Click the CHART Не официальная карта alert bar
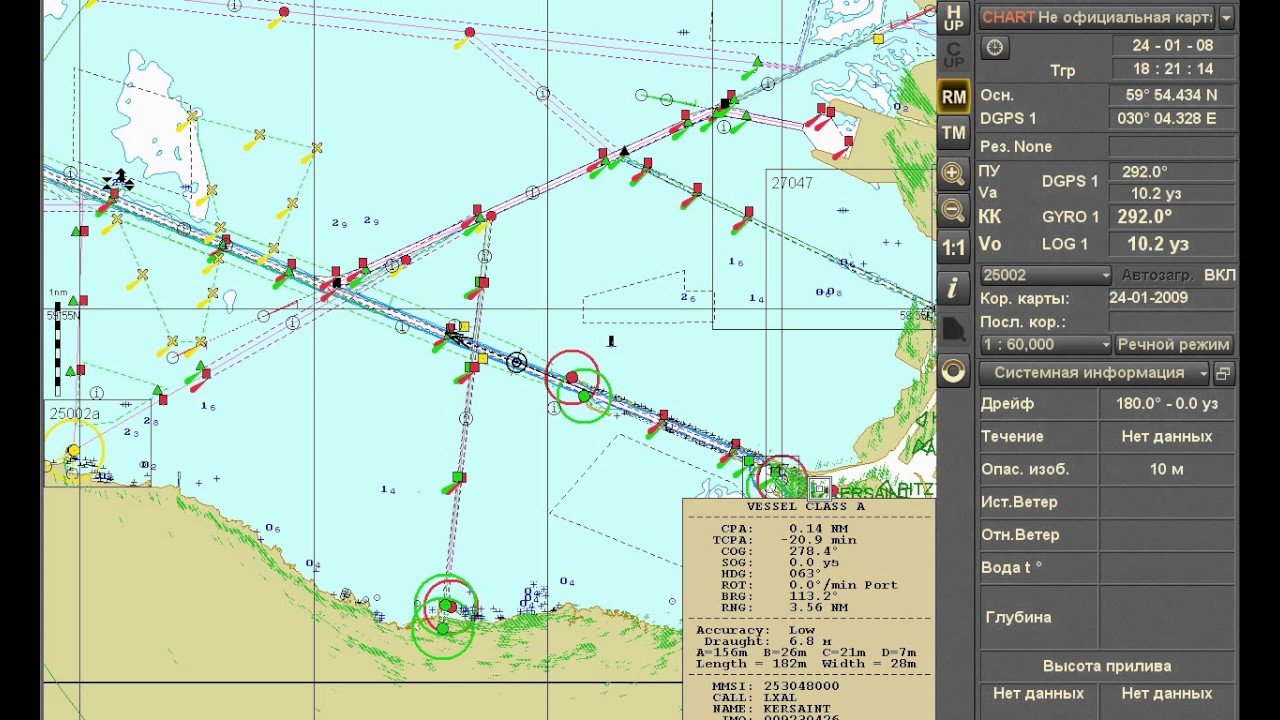The width and height of the screenshot is (1280, 720). coord(1096,17)
